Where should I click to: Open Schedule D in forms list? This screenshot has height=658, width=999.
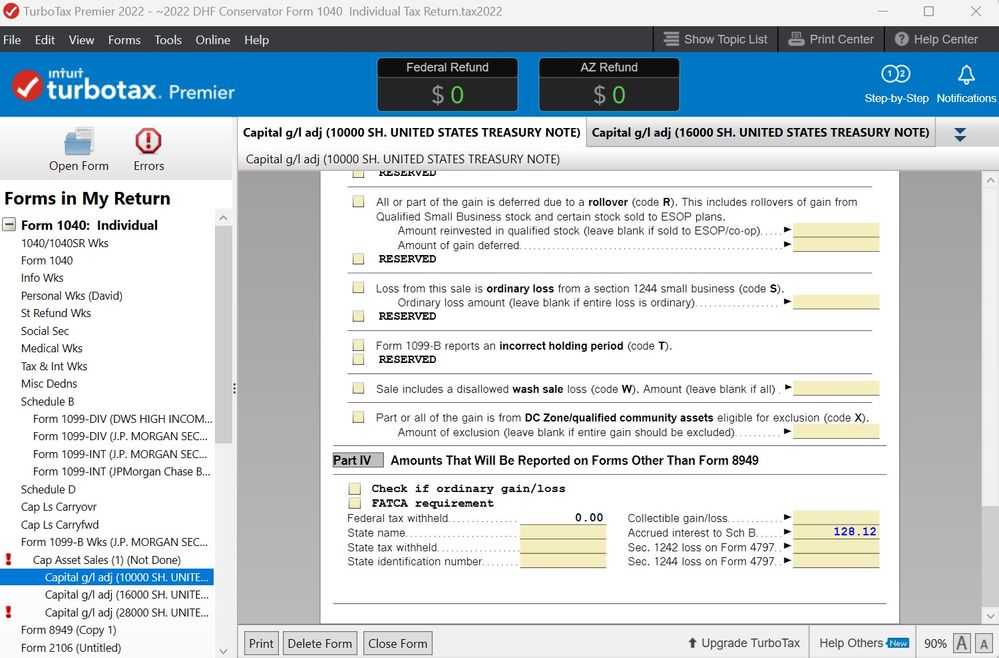point(48,489)
